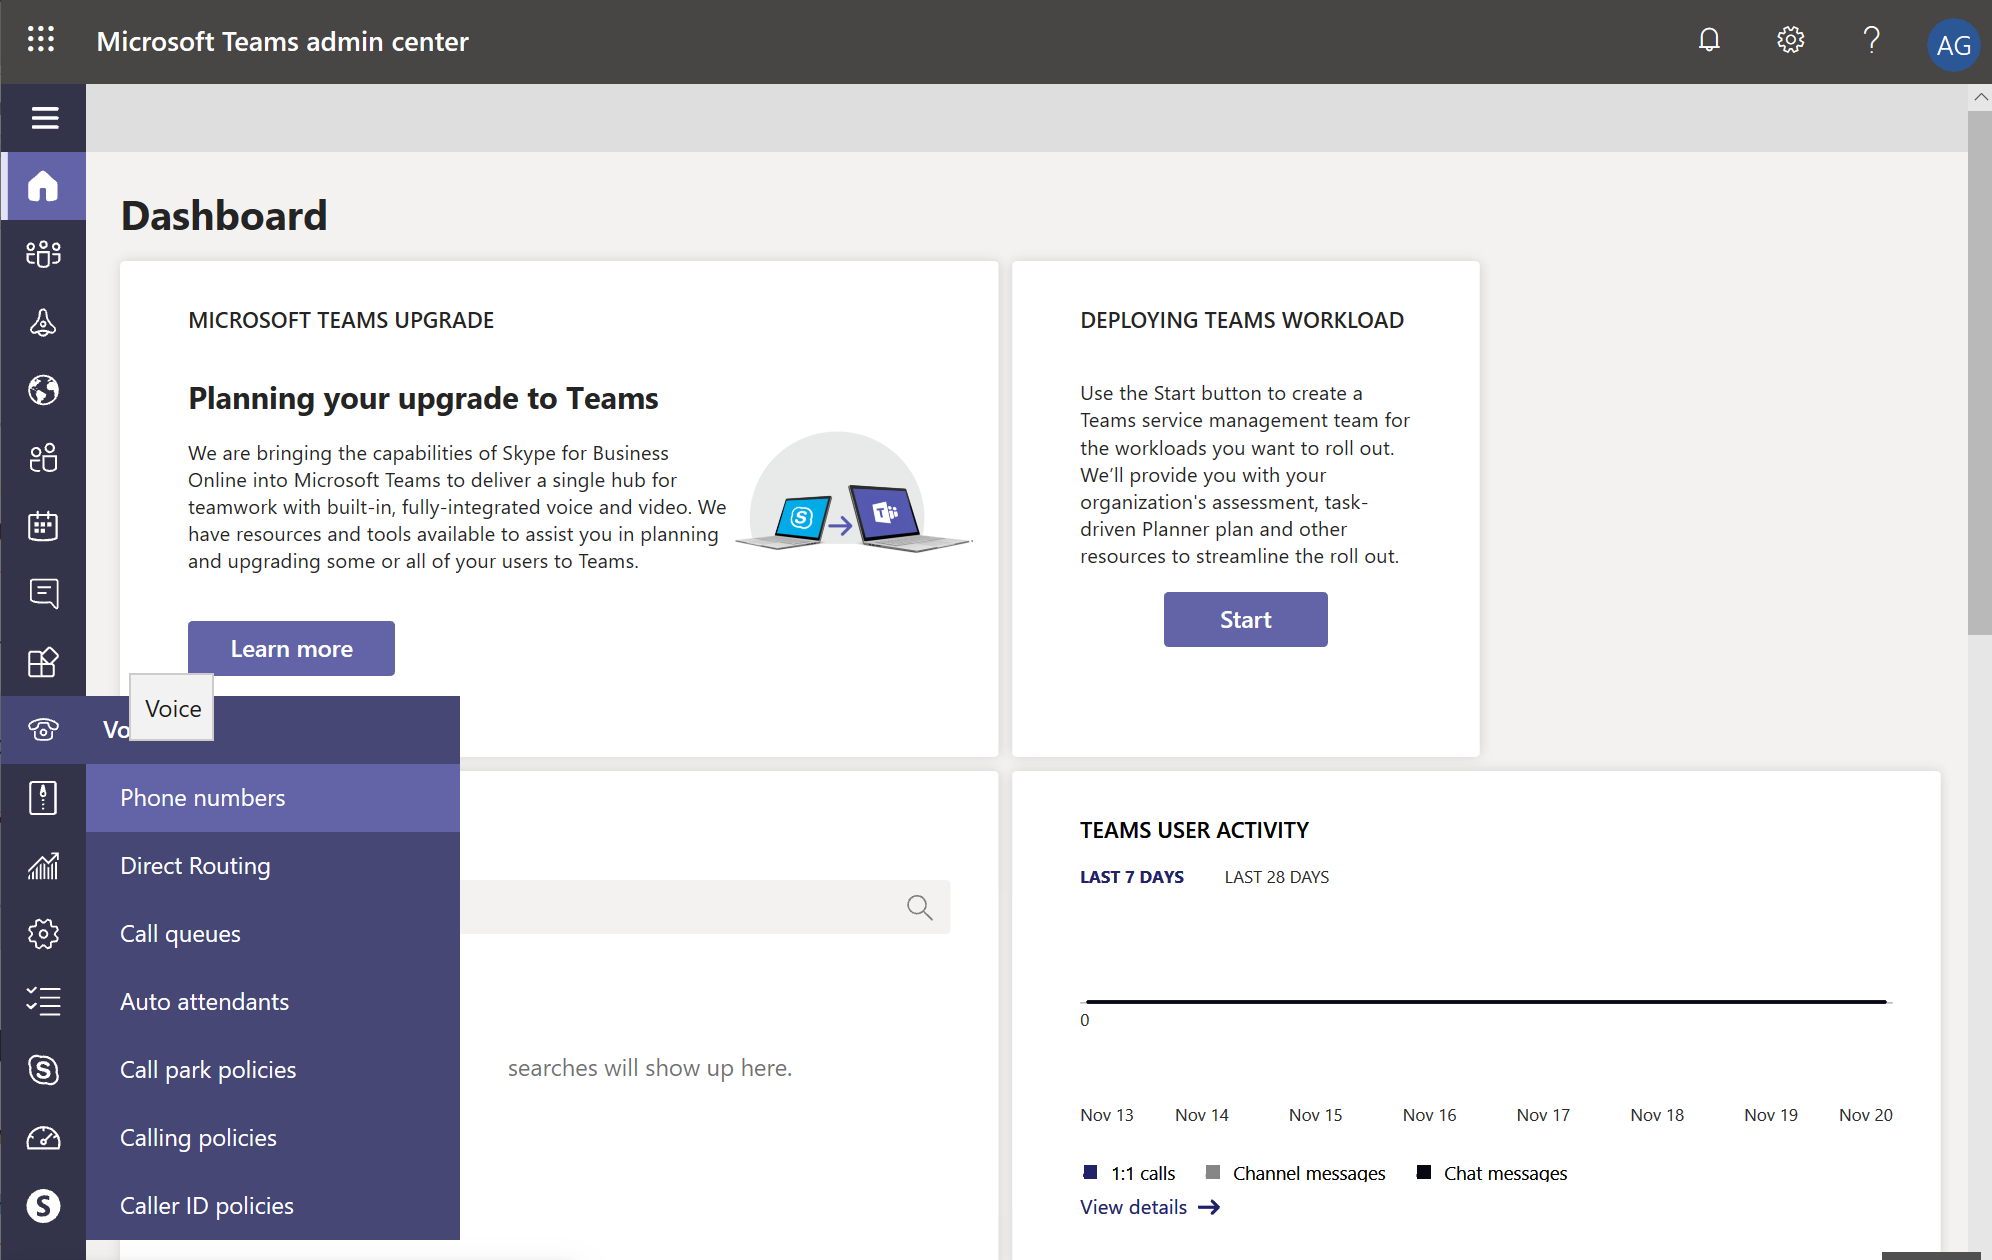Viewport: 1992px width, 1260px height.
Task: Open Call quality dashboard gauge icon
Action: [43, 1138]
